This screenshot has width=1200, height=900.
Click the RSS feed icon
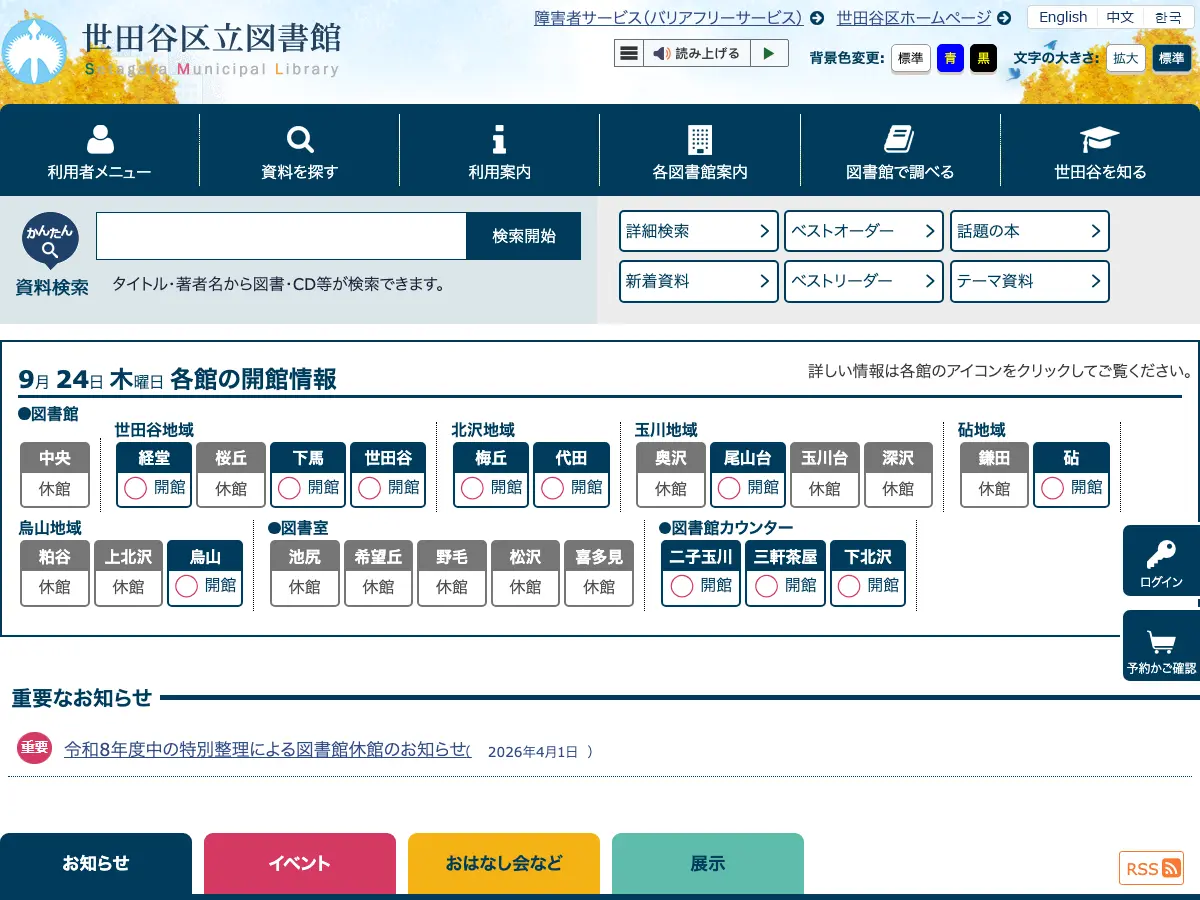1151,868
